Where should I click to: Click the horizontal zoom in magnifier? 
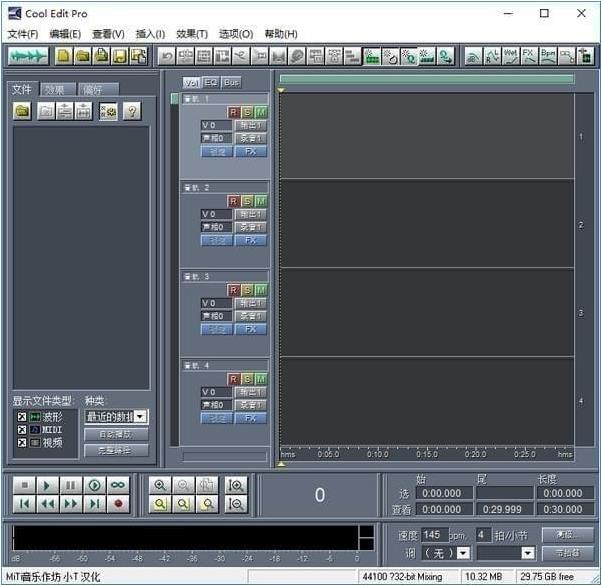159,485
